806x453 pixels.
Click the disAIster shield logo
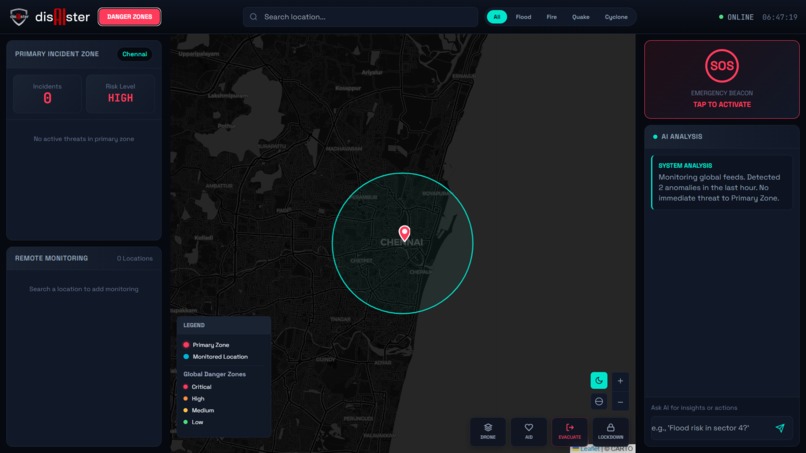point(19,17)
